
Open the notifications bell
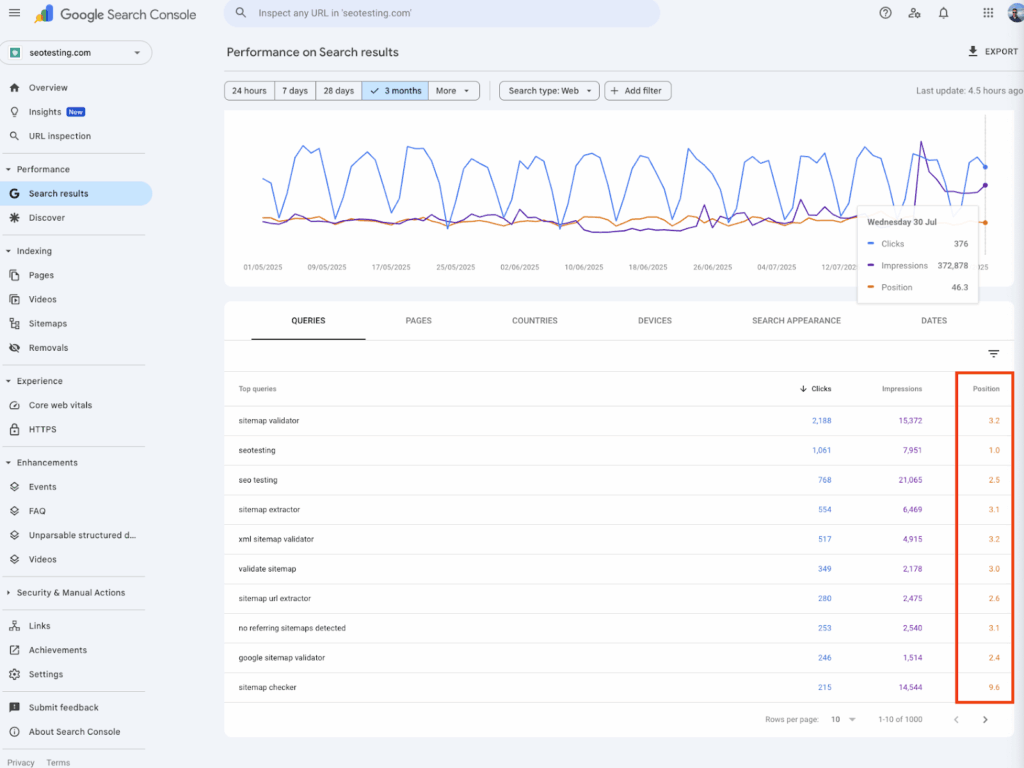944,13
